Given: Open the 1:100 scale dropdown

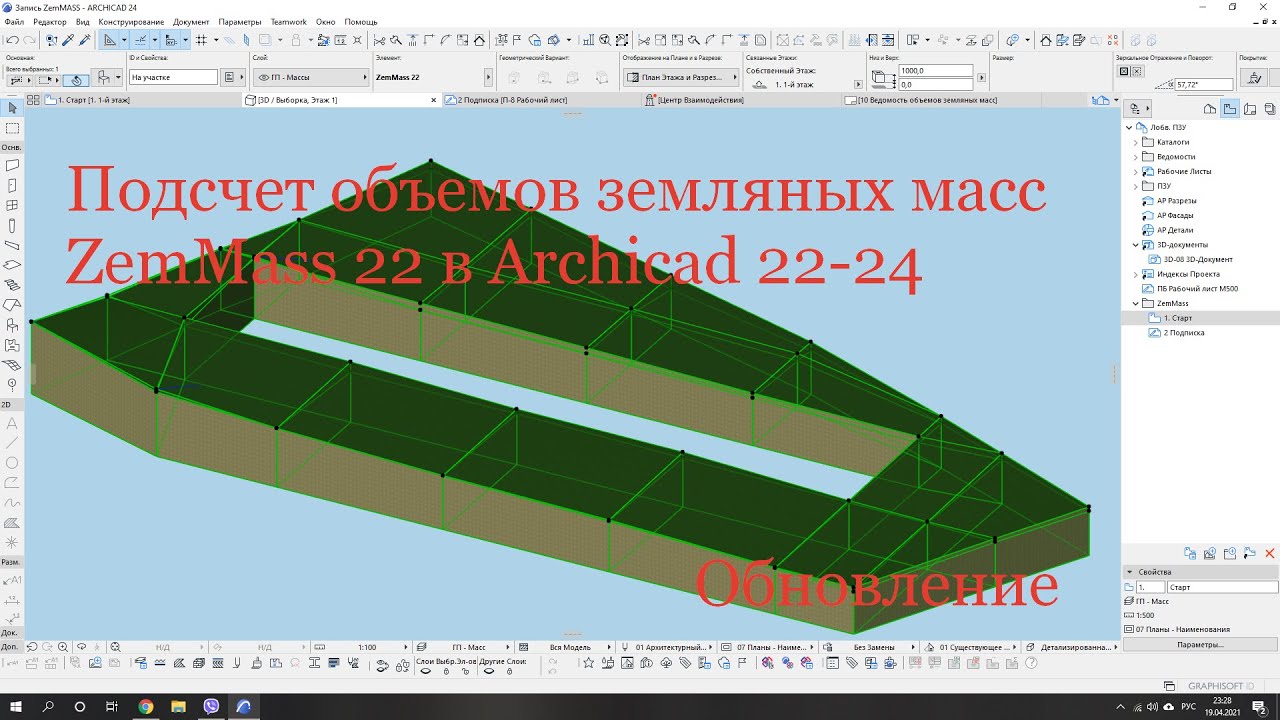Looking at the screenshot, I should tap(367, 647).
